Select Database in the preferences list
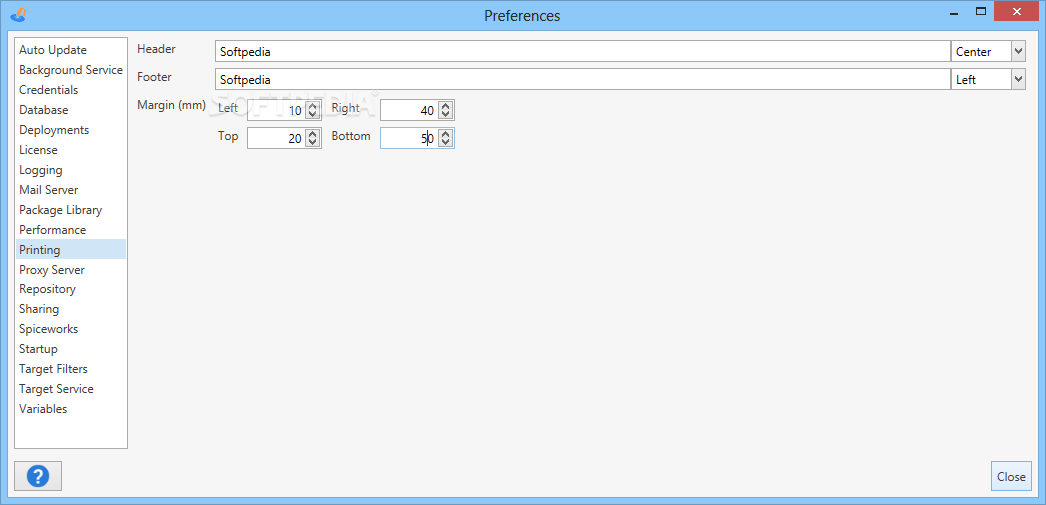 [x=71, y=110]
